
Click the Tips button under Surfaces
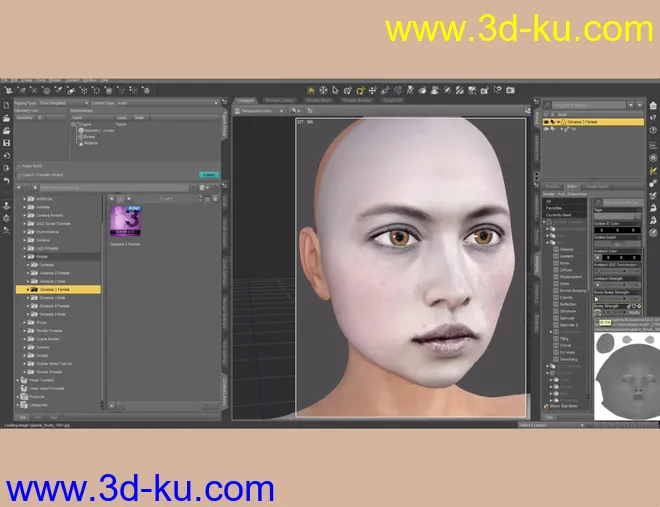(549, 417)
